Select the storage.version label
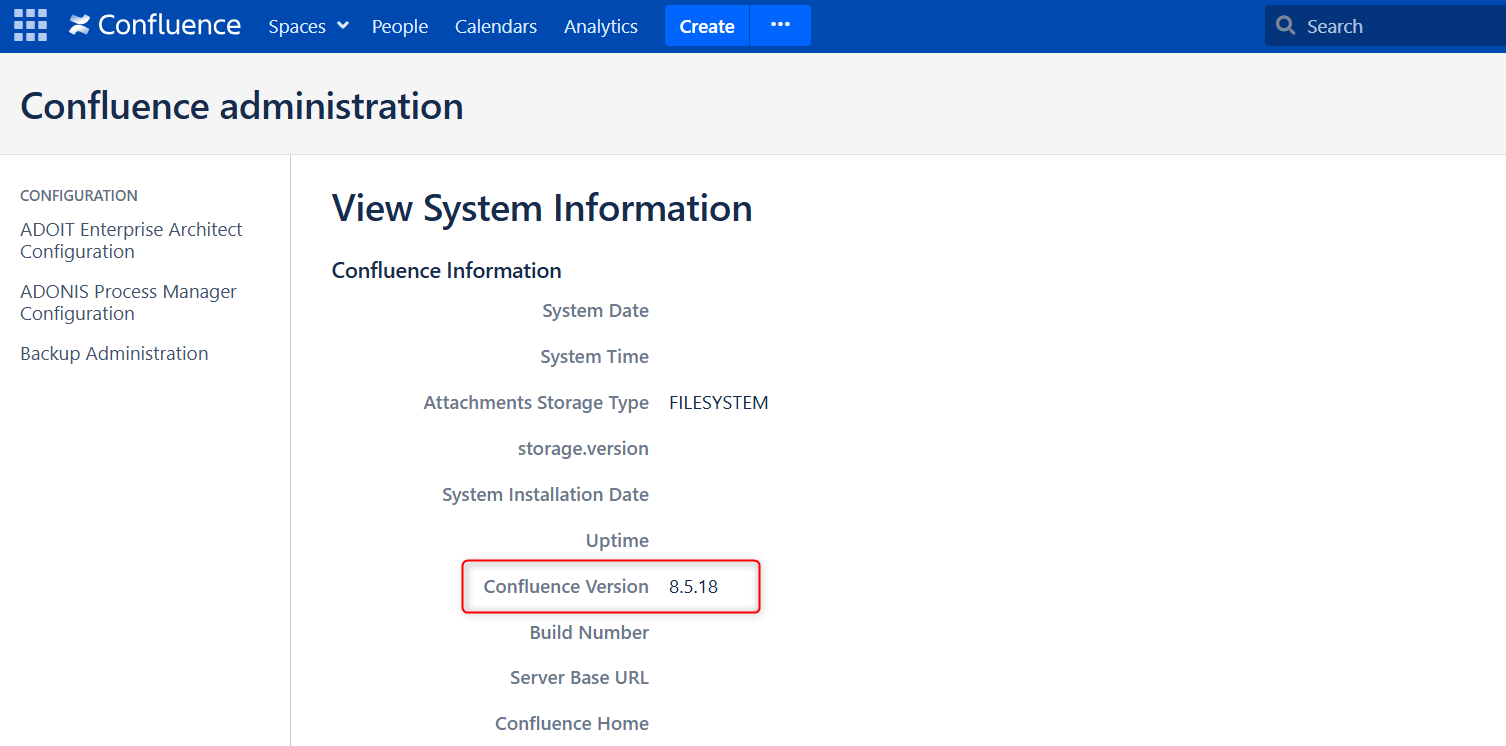Screen dimensions: 1506x746 583,449
